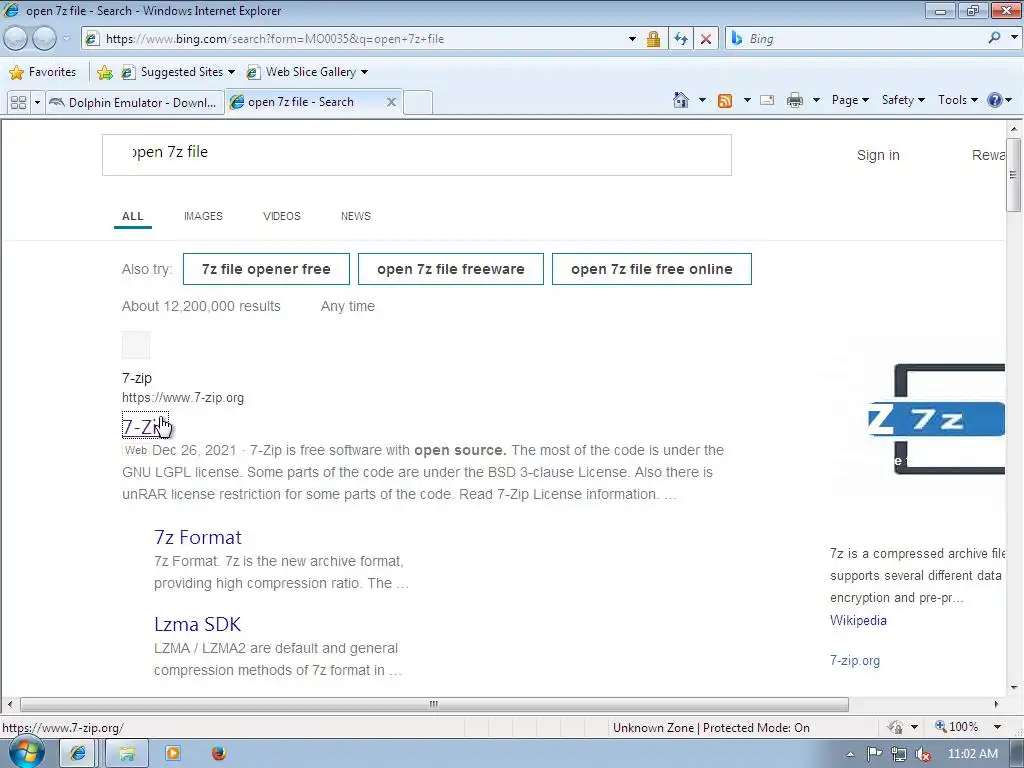
Task: Click the Wikipedia link in sidebar
Action: (x=858, y=620)
